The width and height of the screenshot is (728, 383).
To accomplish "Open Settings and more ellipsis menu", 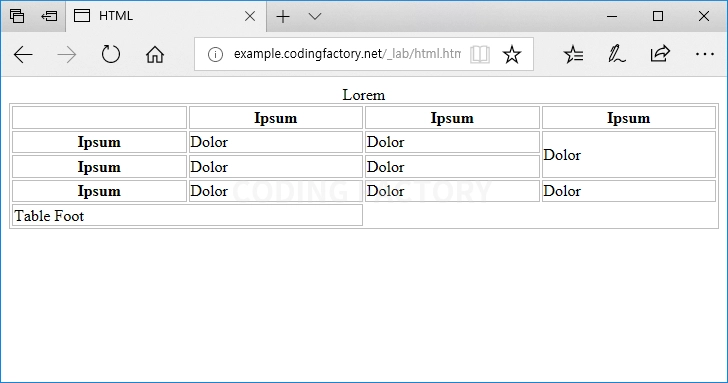I will [x=704, y=54].
